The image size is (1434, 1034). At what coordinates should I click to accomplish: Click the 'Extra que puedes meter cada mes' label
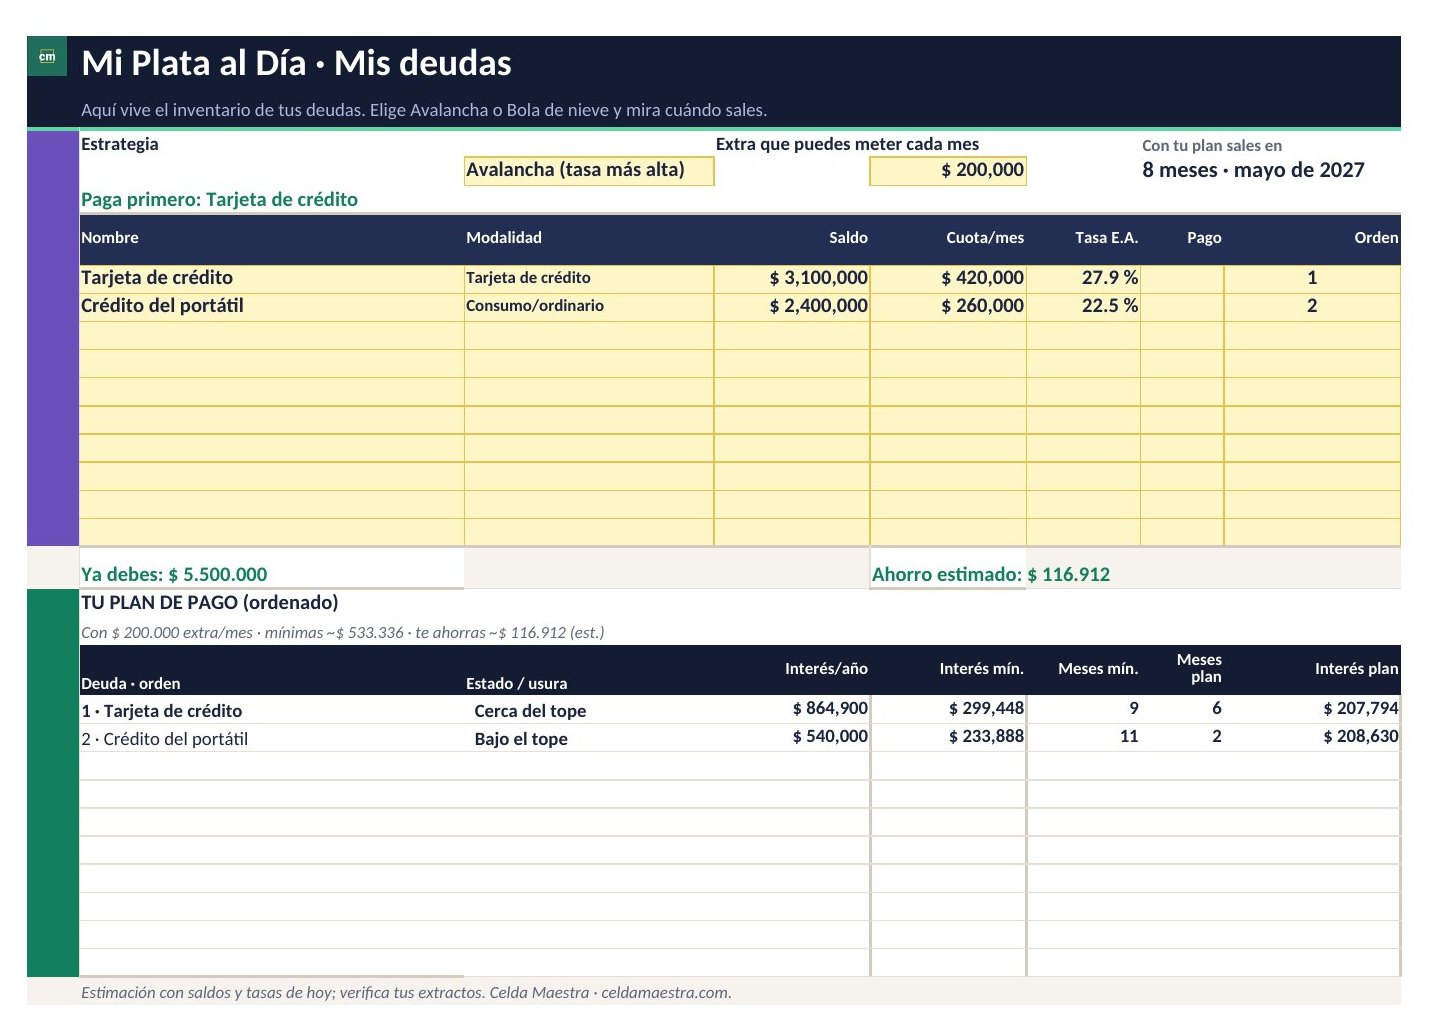(847, 144)
